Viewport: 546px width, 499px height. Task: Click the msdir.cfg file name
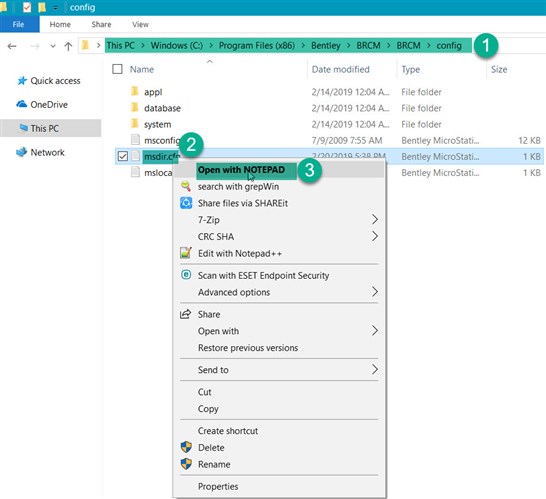click(x=161, y=157)
